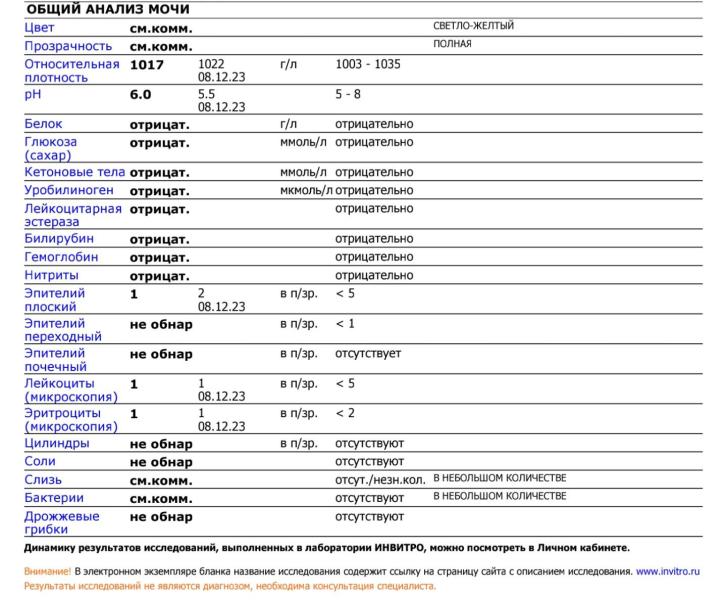Click the Уробилиноген link
Screen dimensions: 727x600
[69, 190]
